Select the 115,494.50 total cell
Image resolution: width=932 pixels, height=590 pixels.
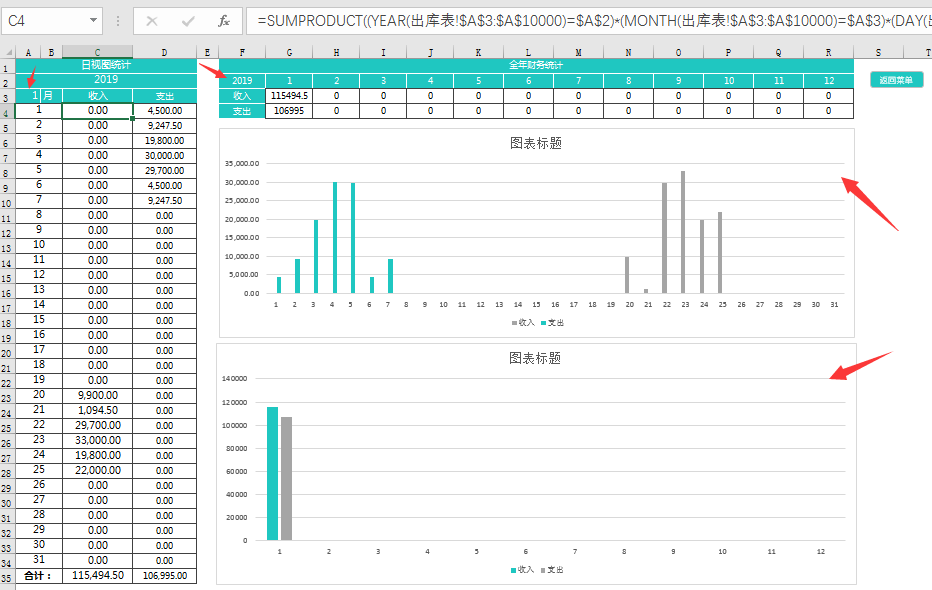coord(97,575)
